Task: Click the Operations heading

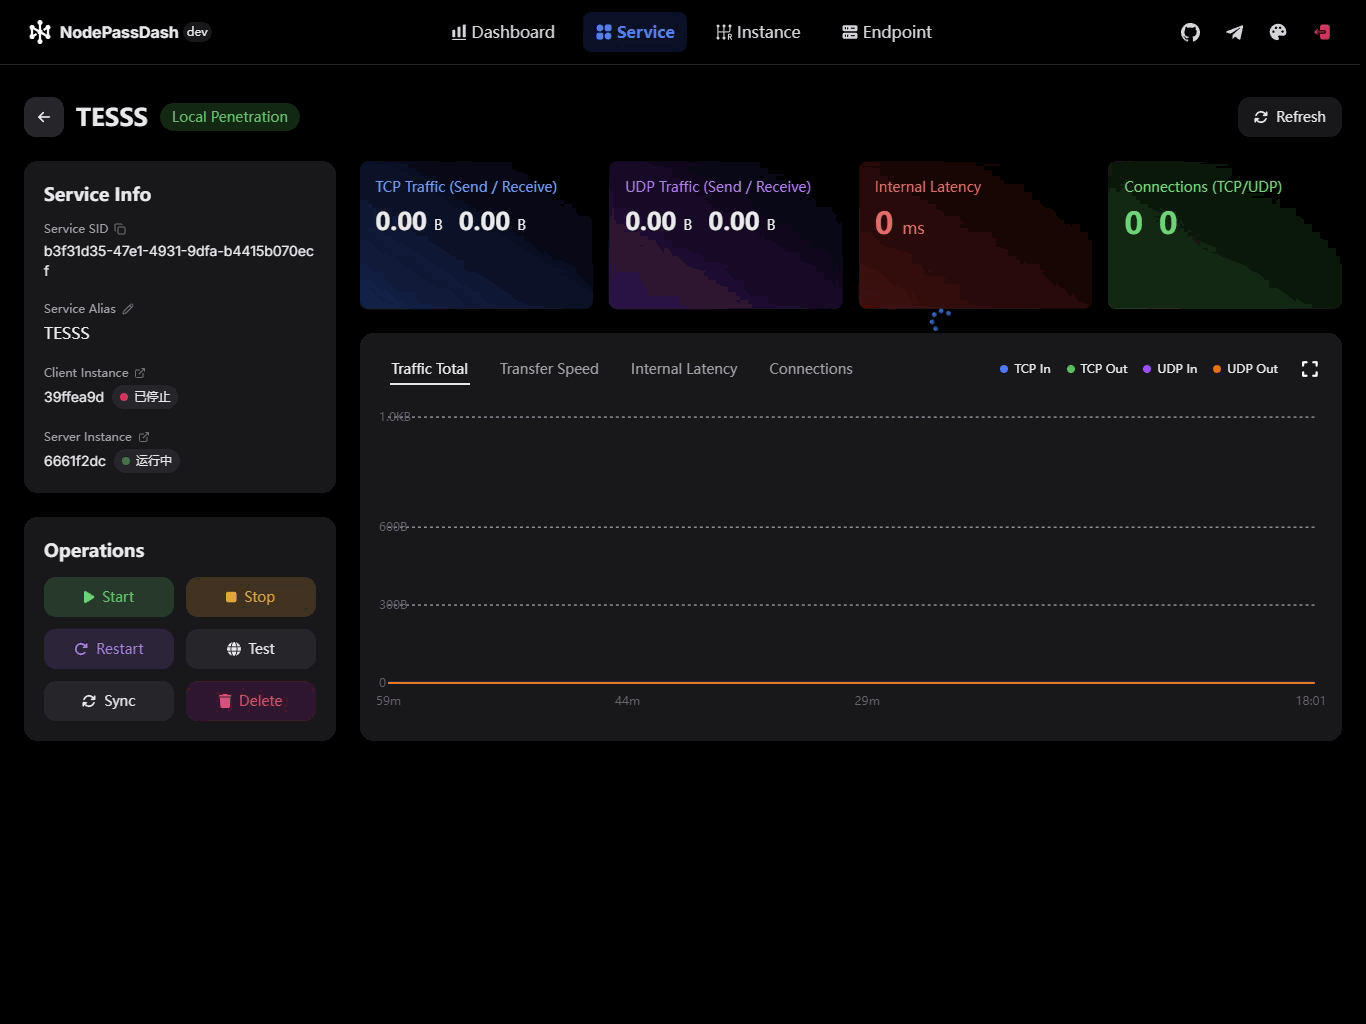Action: click(x=94, y=550)
